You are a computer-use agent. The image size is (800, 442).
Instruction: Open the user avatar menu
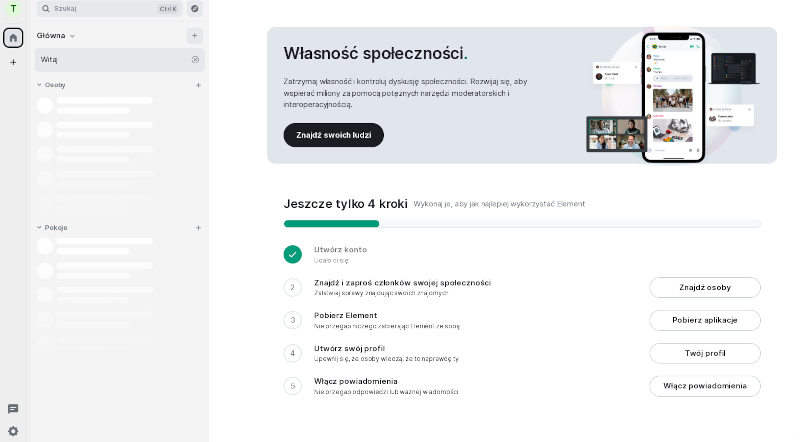tap(13, 9)
